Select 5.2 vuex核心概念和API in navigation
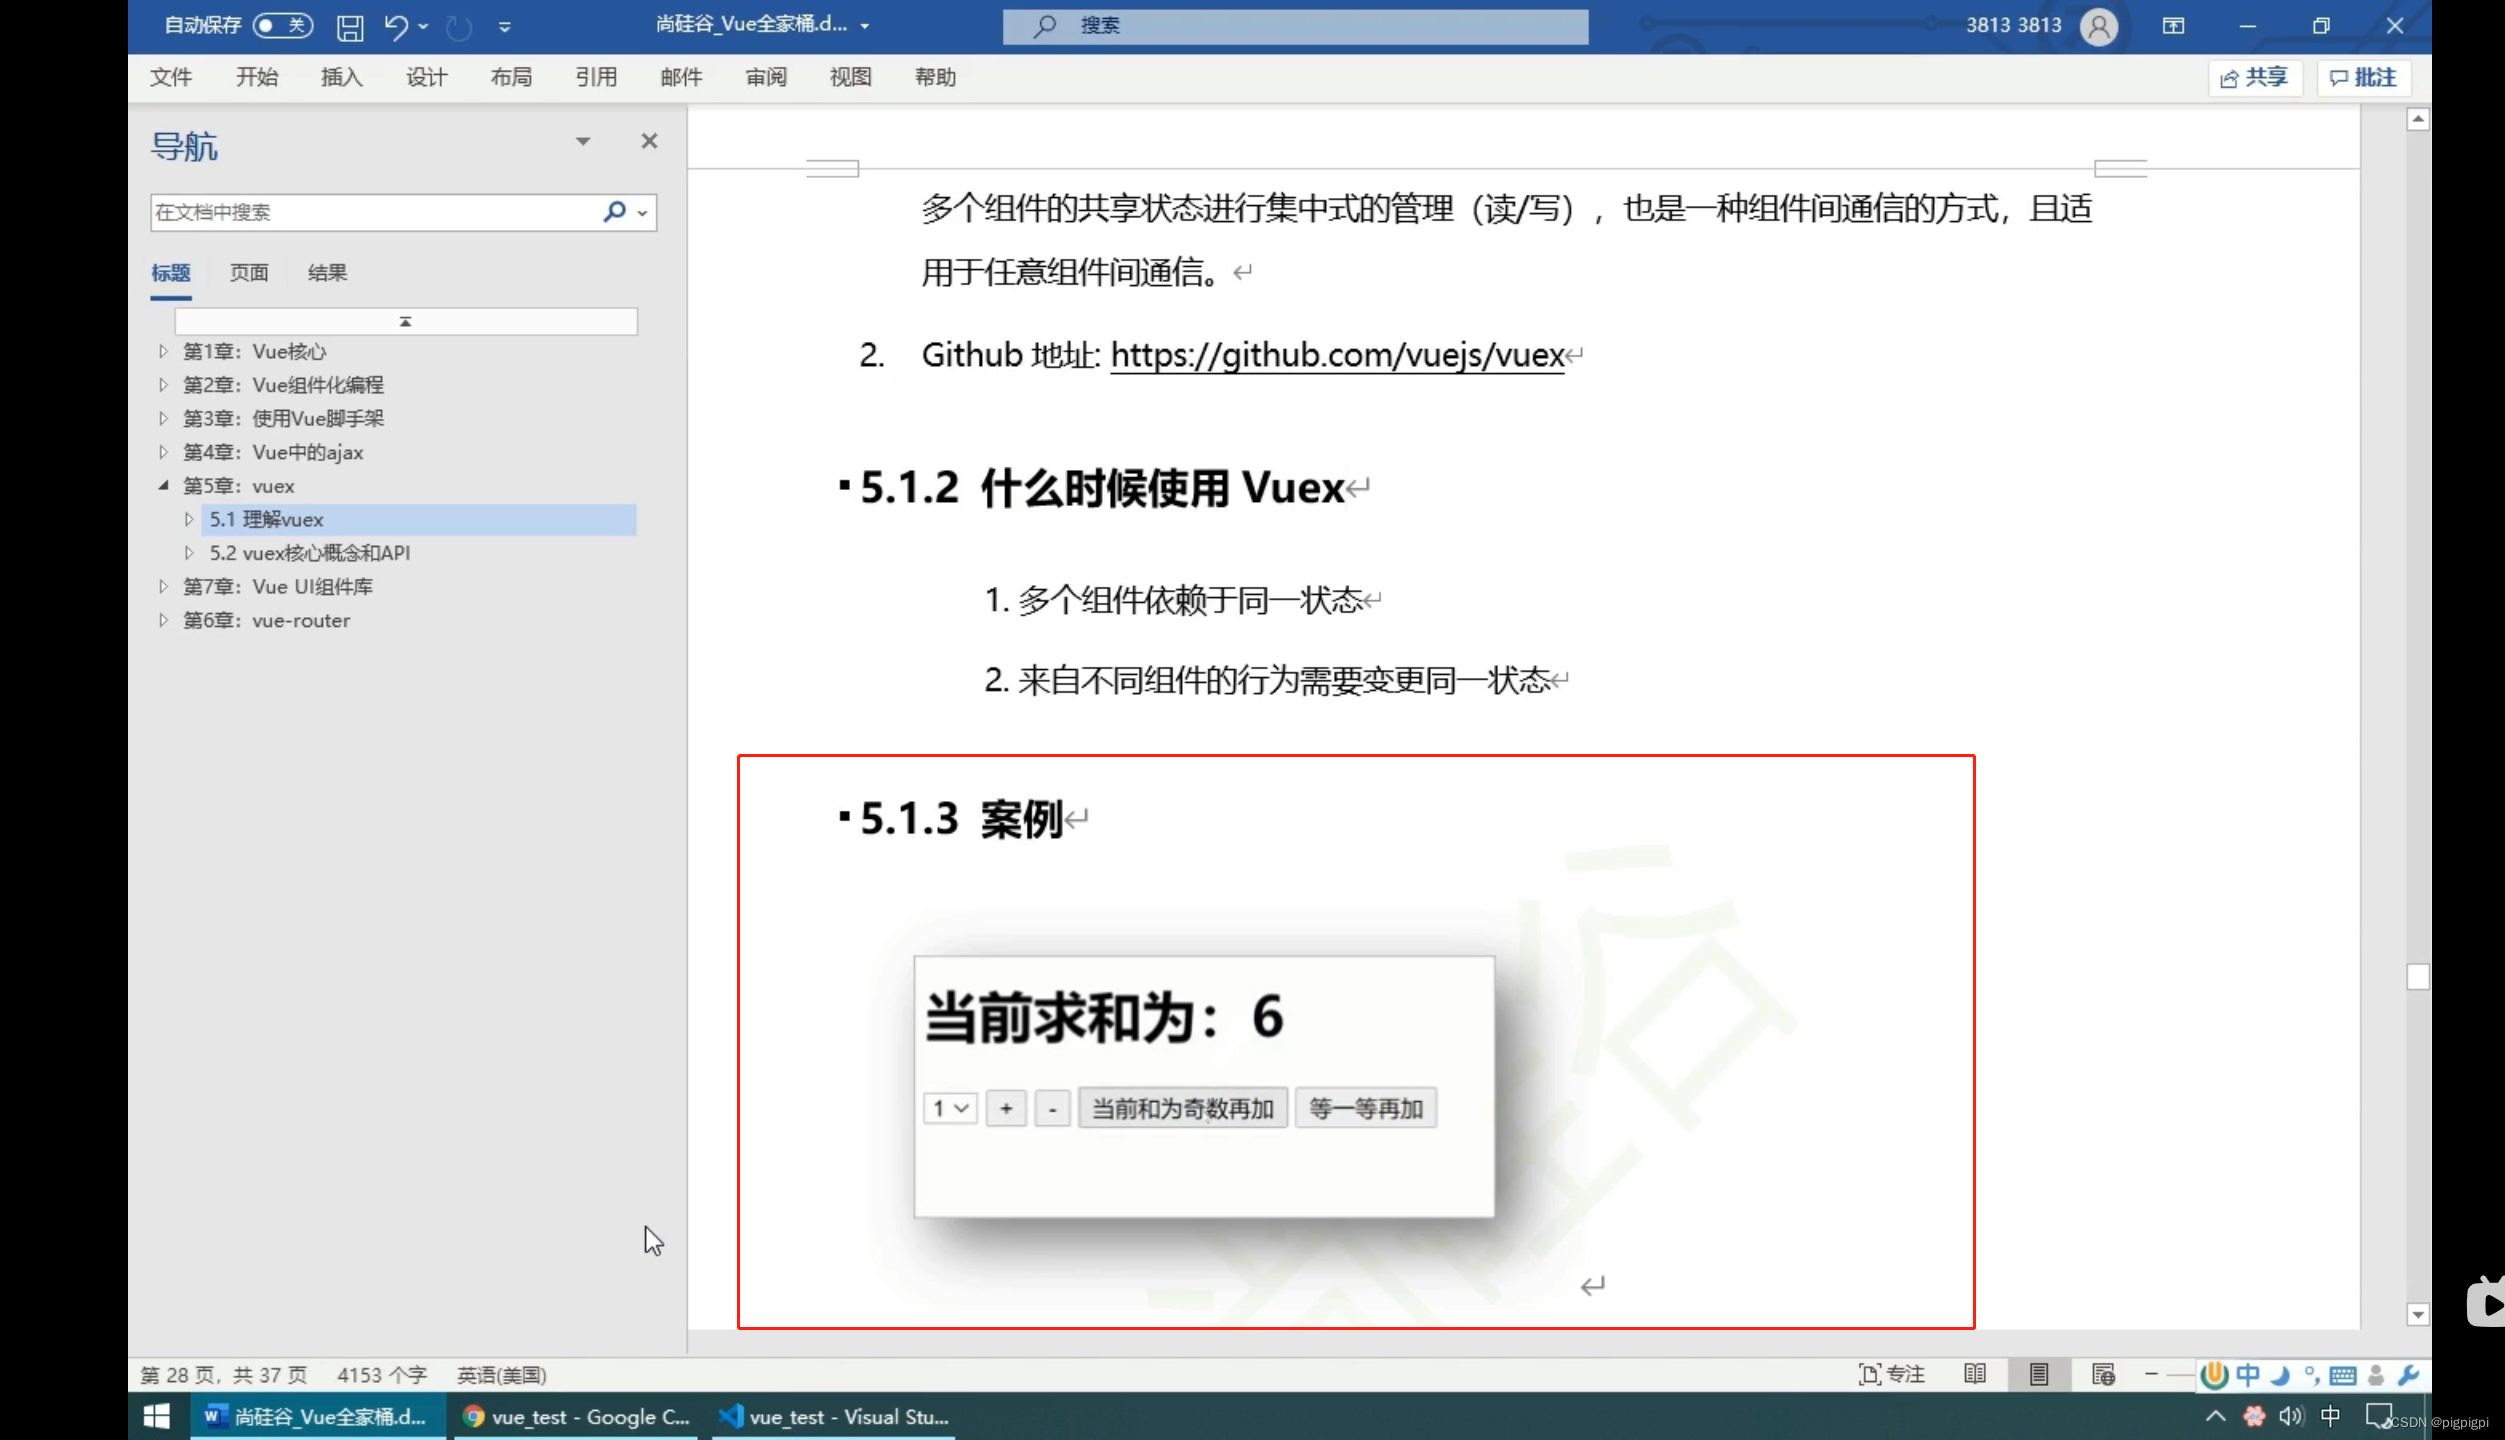This screenshot has width=2505, height=1440. 310,553
